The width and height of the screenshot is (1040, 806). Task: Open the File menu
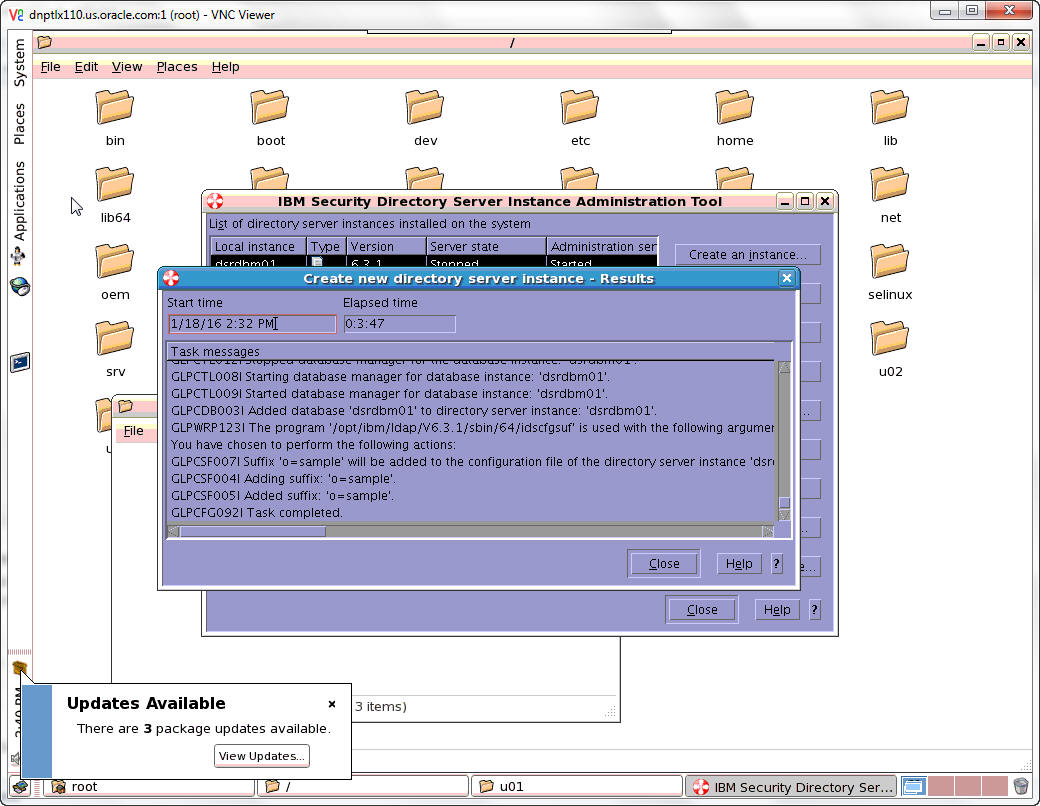coord(50,67)
